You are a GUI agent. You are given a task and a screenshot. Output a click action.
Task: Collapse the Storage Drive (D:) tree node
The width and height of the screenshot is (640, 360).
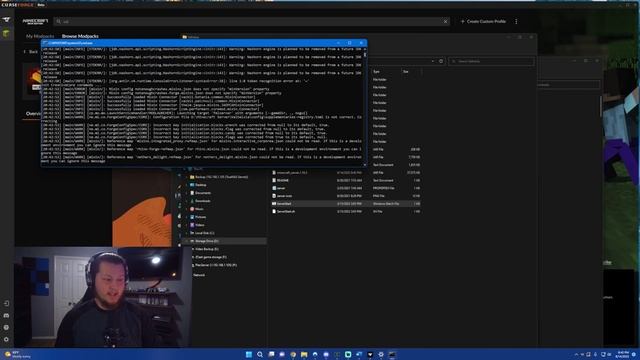click(x=187, y=241)
